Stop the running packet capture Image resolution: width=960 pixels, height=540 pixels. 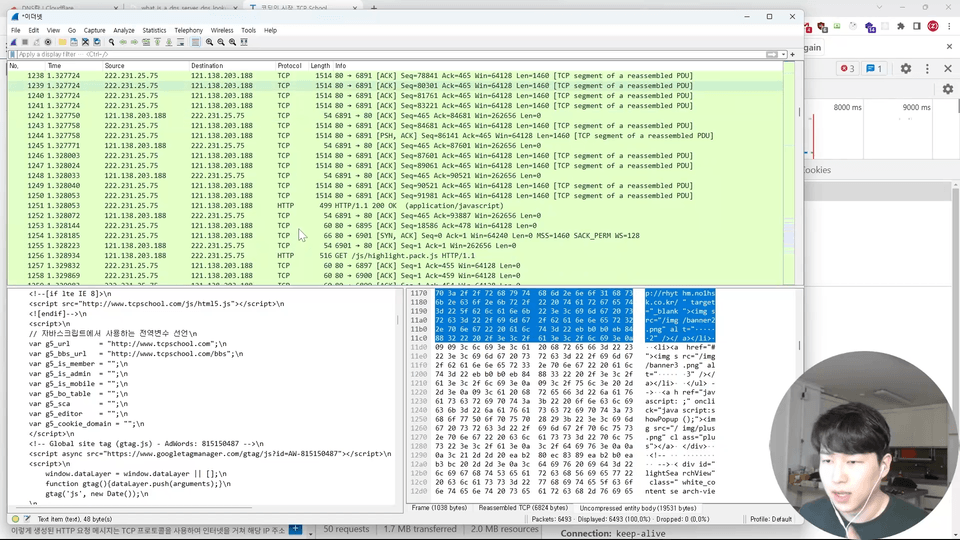pos(25,42)
